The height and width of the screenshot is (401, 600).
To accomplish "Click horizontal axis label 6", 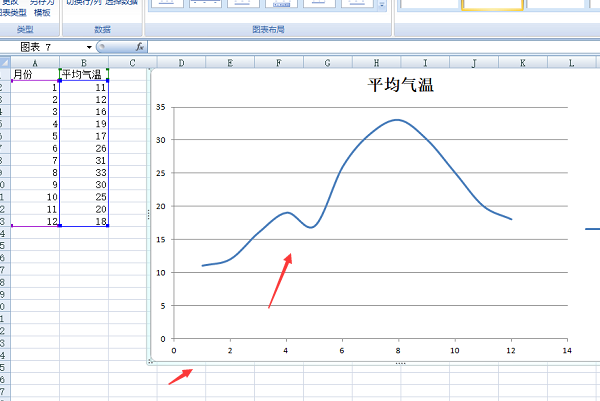I will tap(342, 350).
